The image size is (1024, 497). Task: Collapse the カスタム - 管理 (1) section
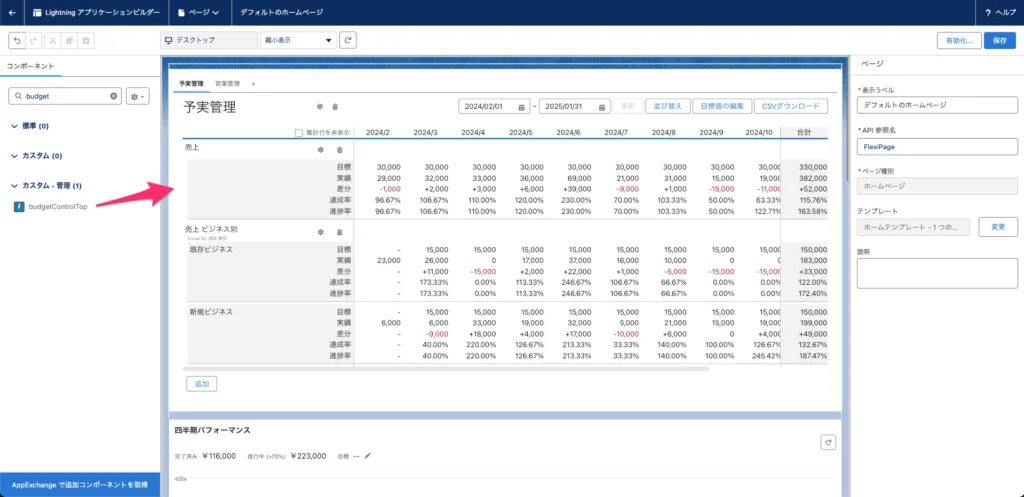tap(13, 186)
